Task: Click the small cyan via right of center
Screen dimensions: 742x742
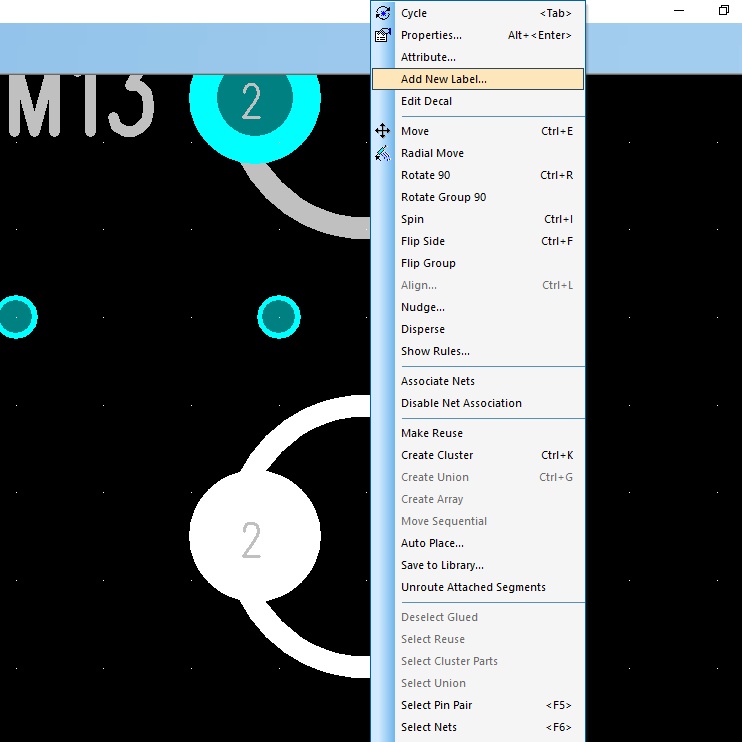Action: 279,317
